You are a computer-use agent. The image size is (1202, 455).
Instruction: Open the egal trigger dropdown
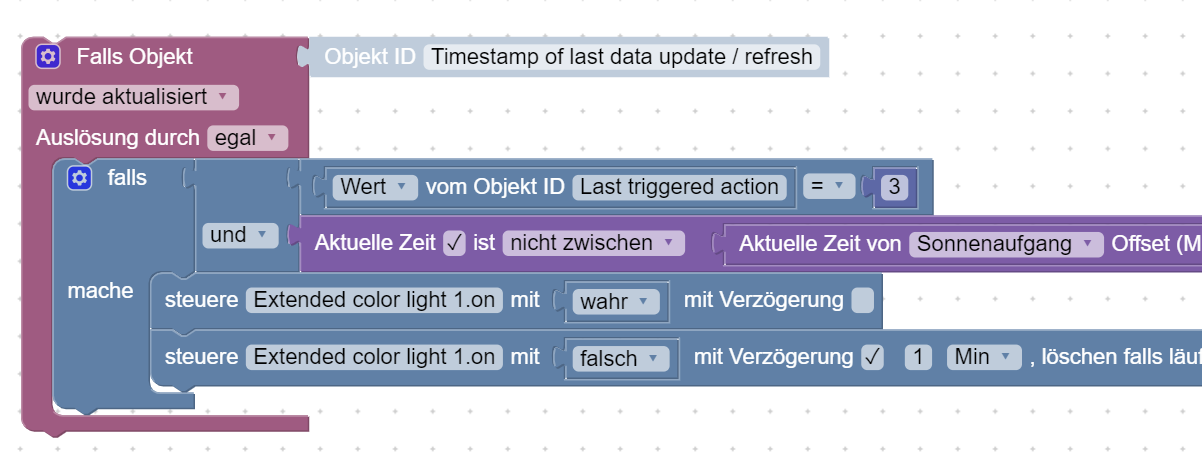point(247,138)
